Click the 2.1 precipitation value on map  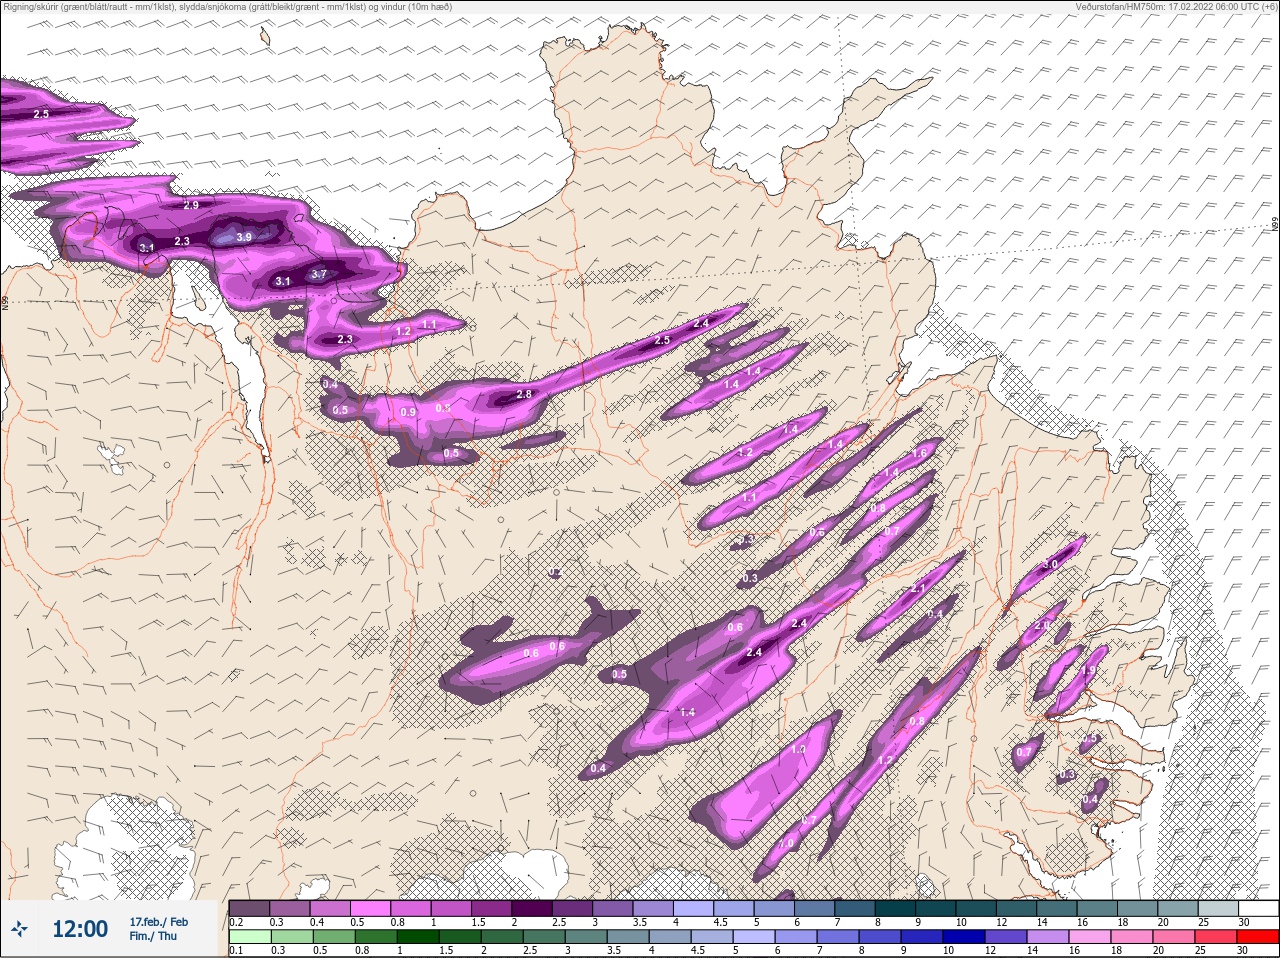(919, 588)
